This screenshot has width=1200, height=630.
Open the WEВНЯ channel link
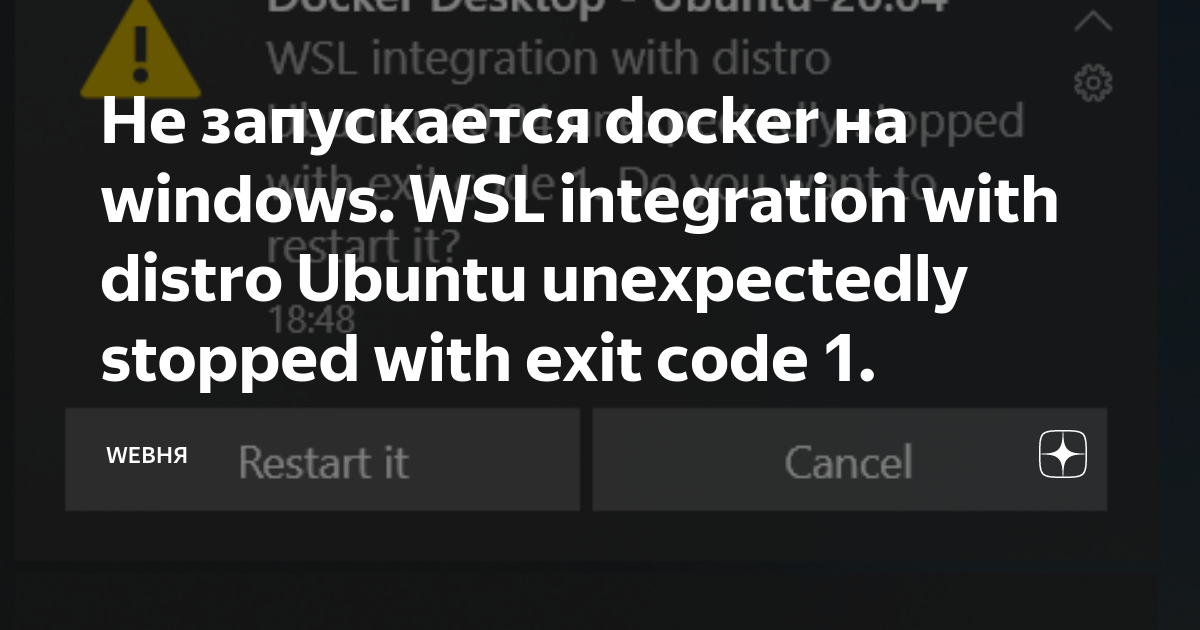coord(146,456)
